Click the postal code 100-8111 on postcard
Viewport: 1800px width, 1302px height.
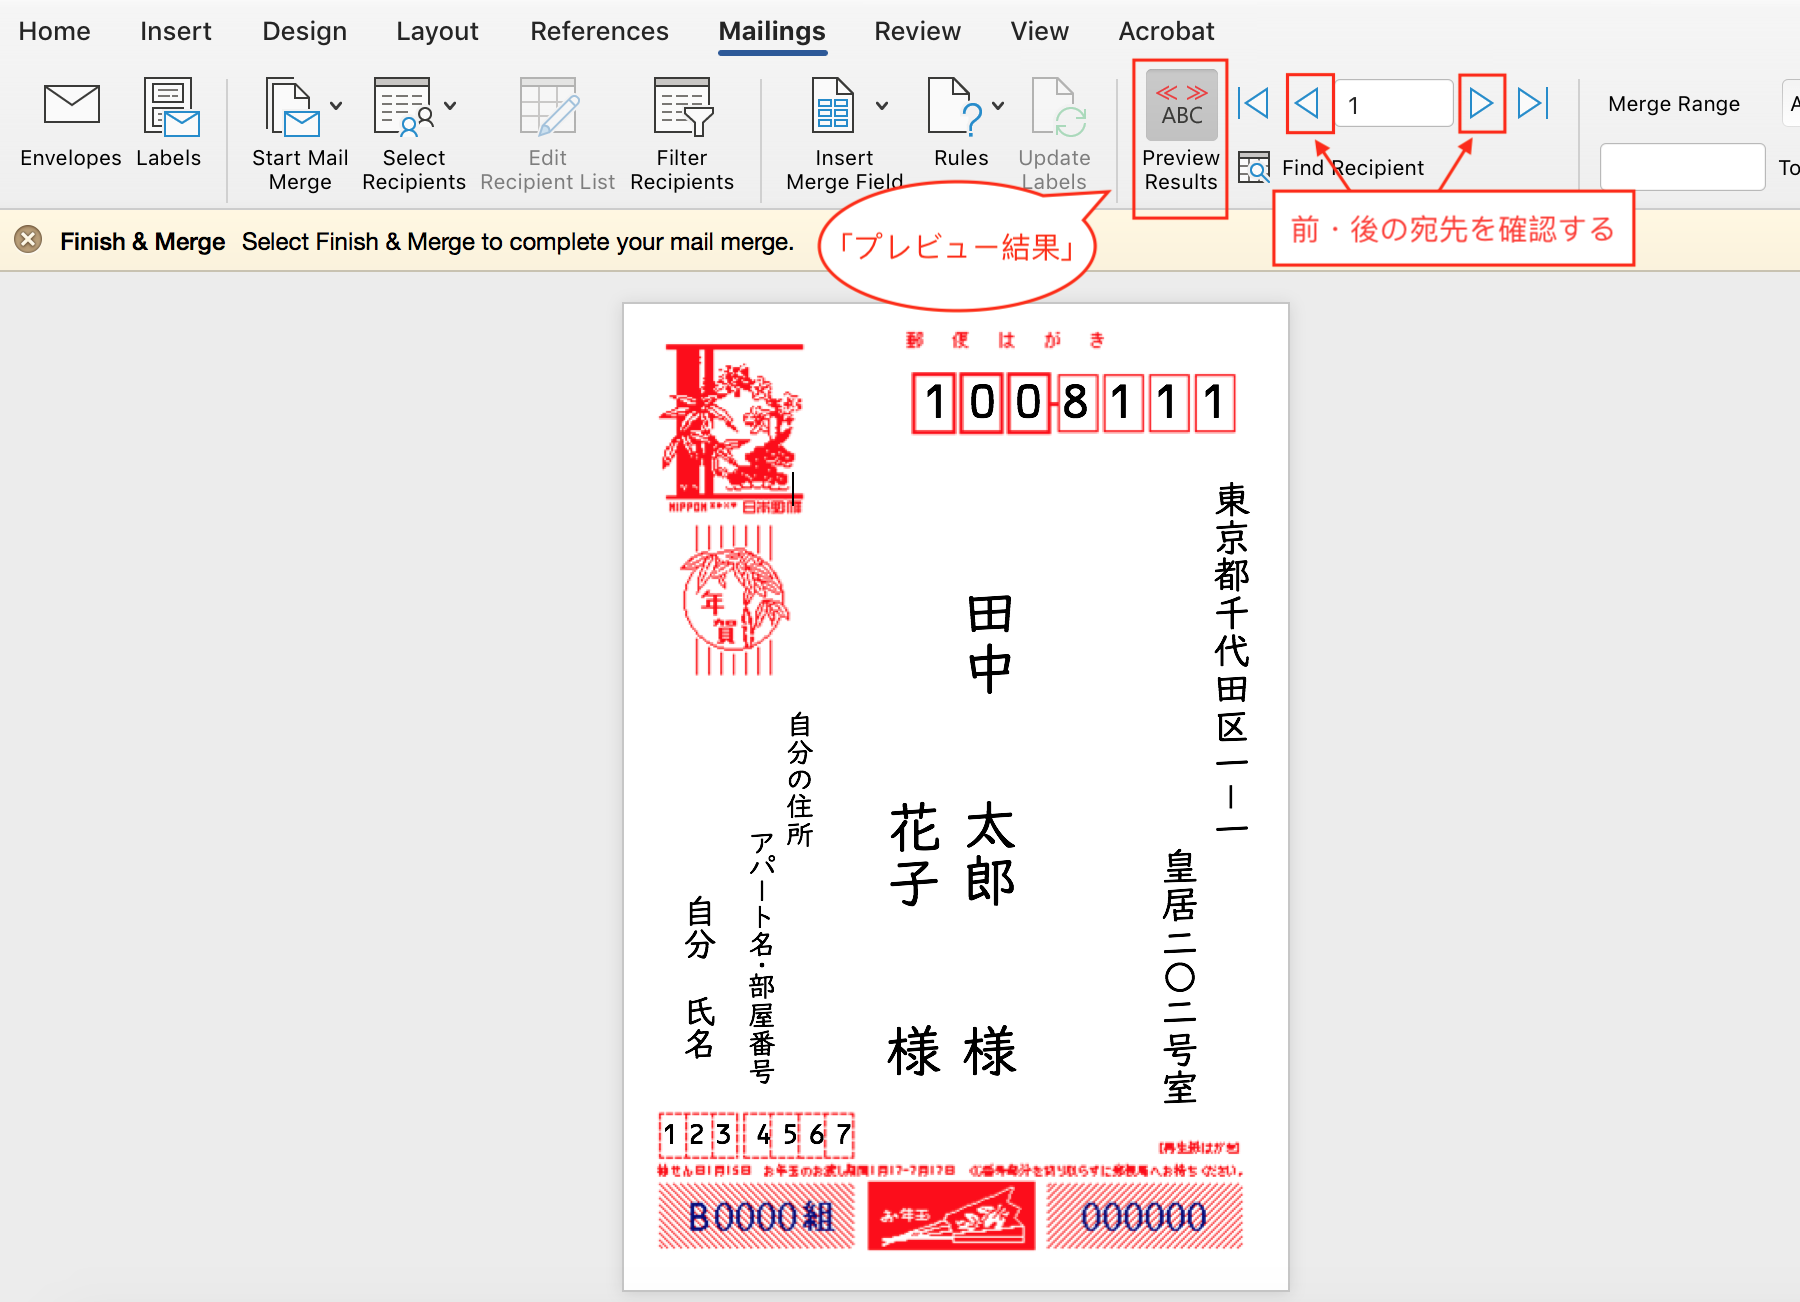[x=1074, y=403]
